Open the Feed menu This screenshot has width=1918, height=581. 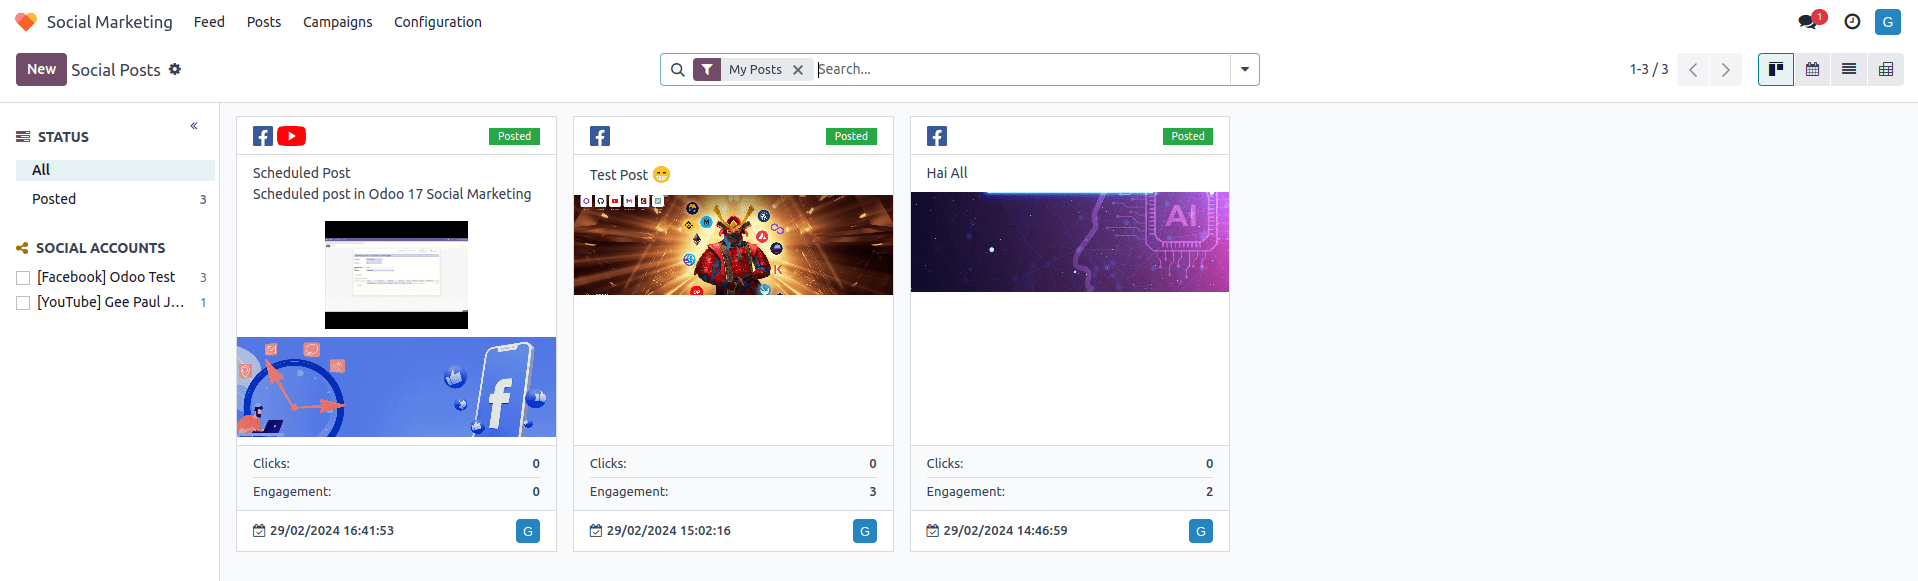[209, 22]
